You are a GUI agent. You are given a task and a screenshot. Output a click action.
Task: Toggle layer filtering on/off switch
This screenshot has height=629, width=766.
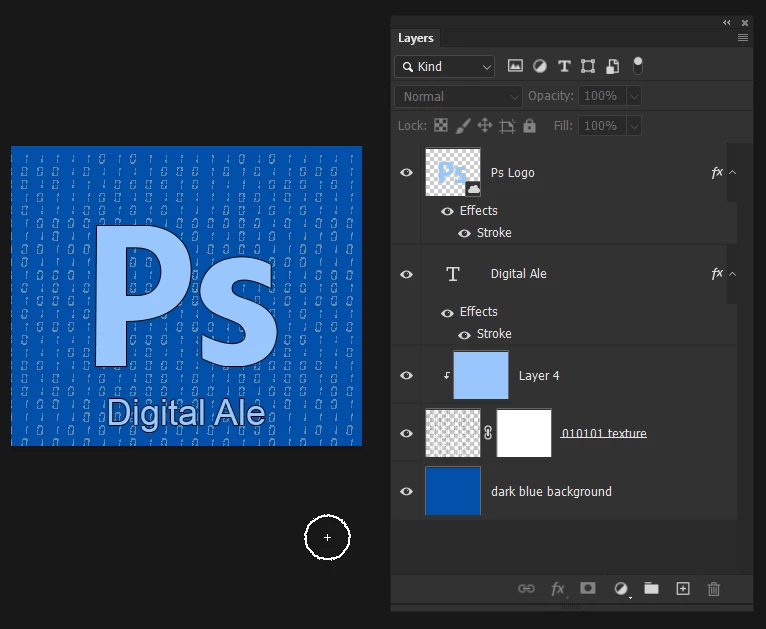(x=638, y=65)
